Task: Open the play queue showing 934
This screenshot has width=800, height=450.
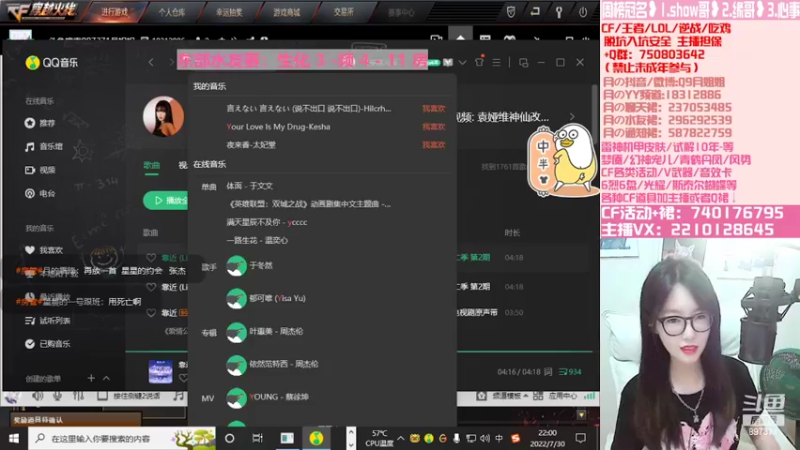Action: click(x=570, y=372)
